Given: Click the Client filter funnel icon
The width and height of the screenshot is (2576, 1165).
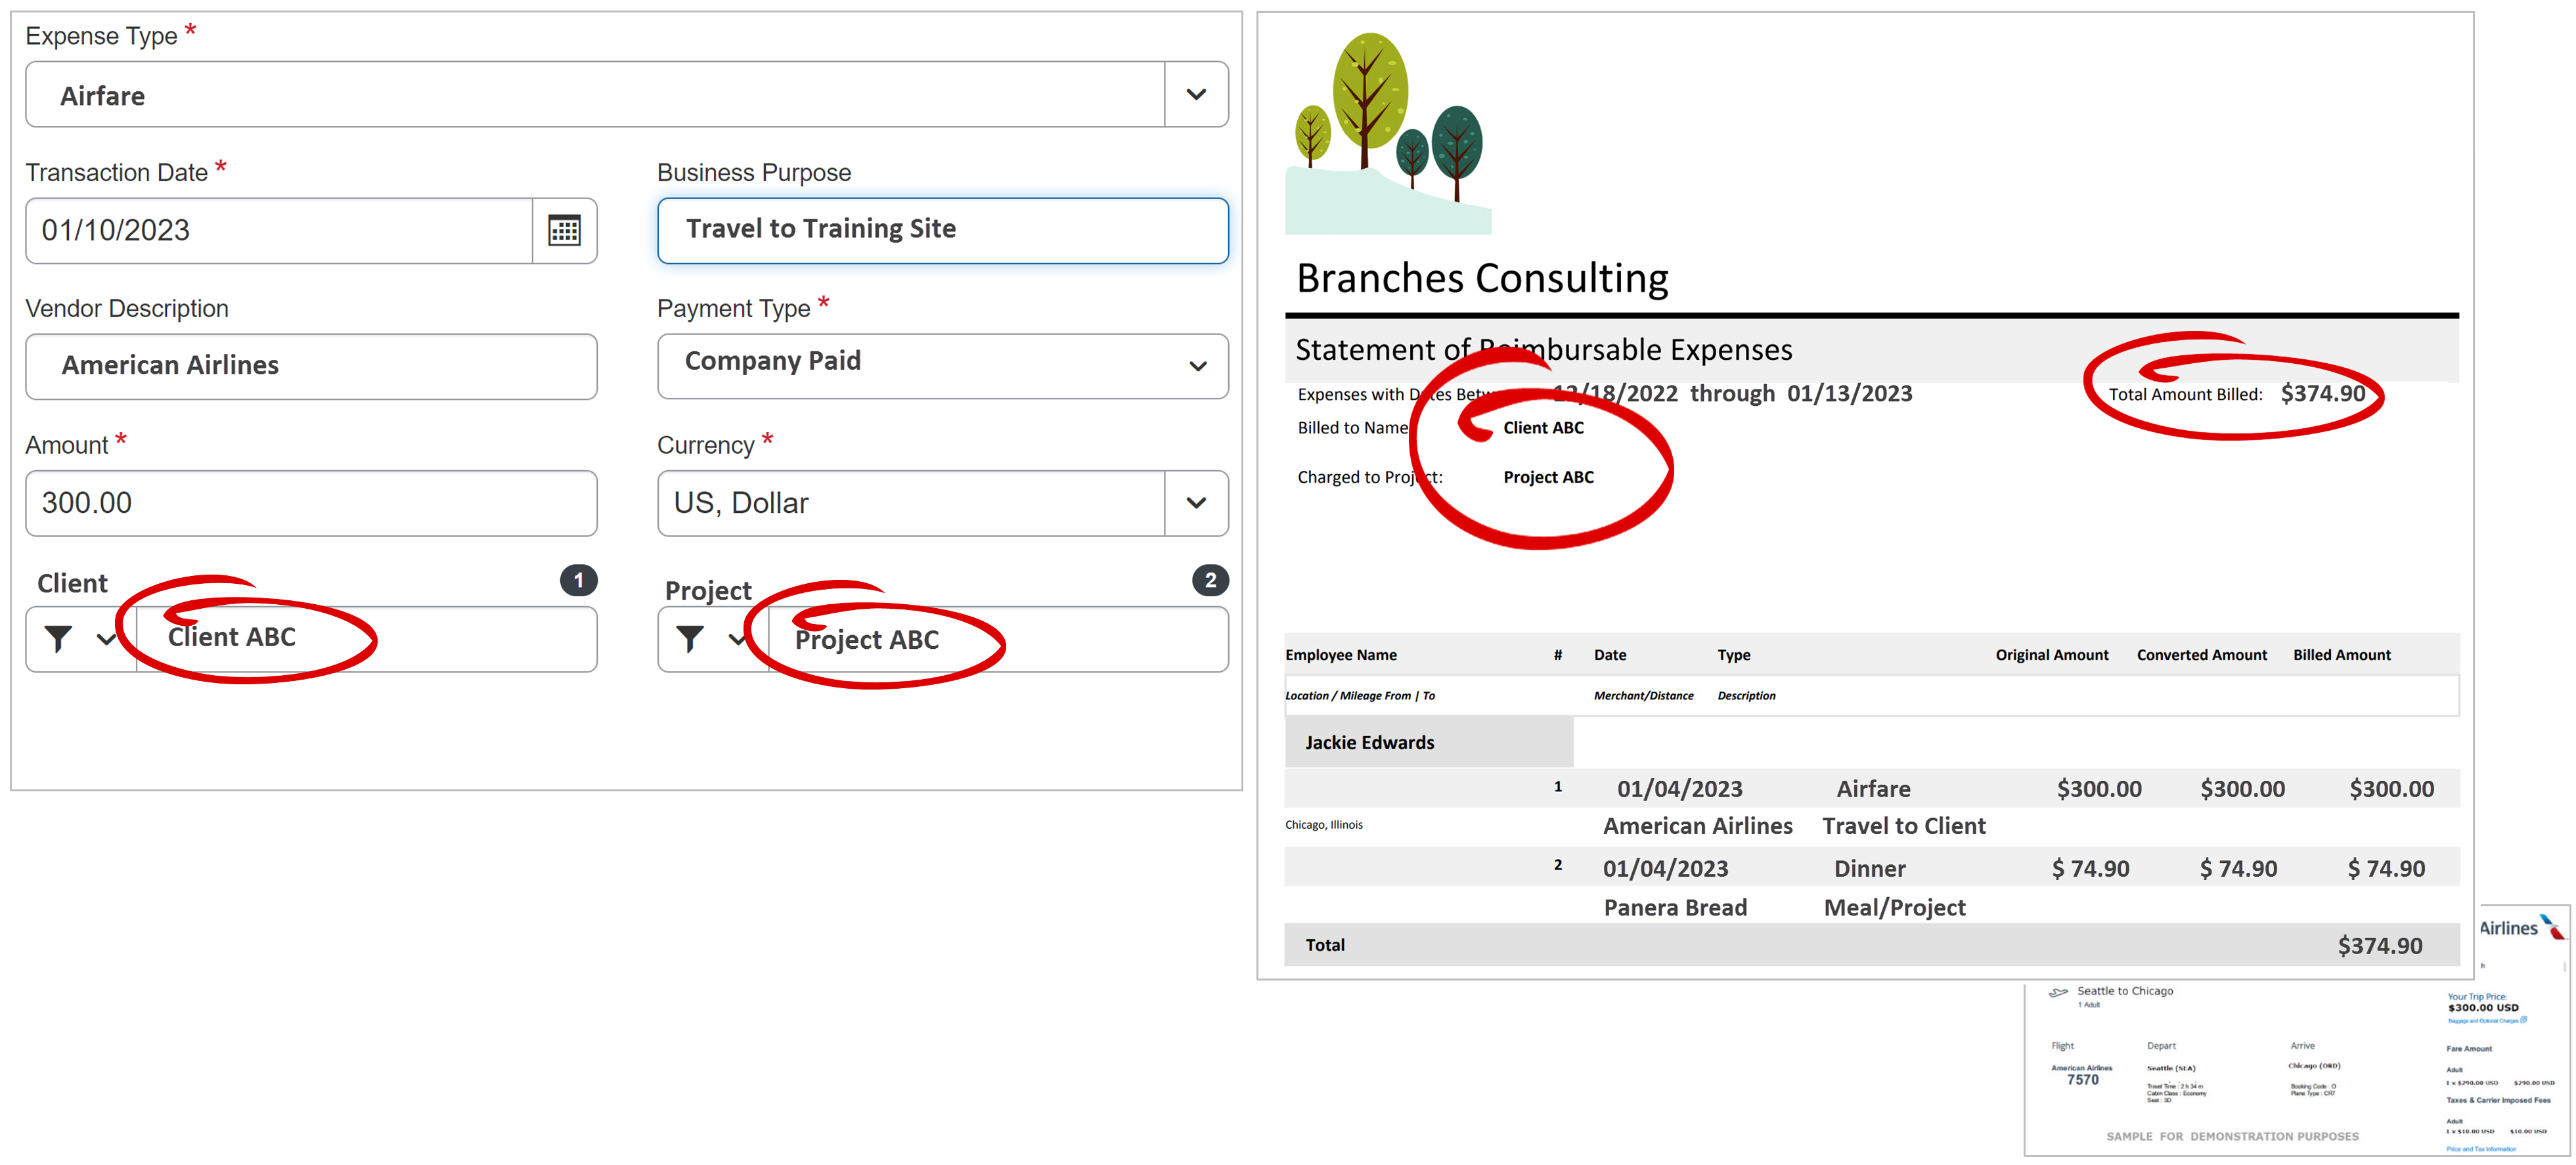Looking at the screenshot, I should [x=58, y=639].
